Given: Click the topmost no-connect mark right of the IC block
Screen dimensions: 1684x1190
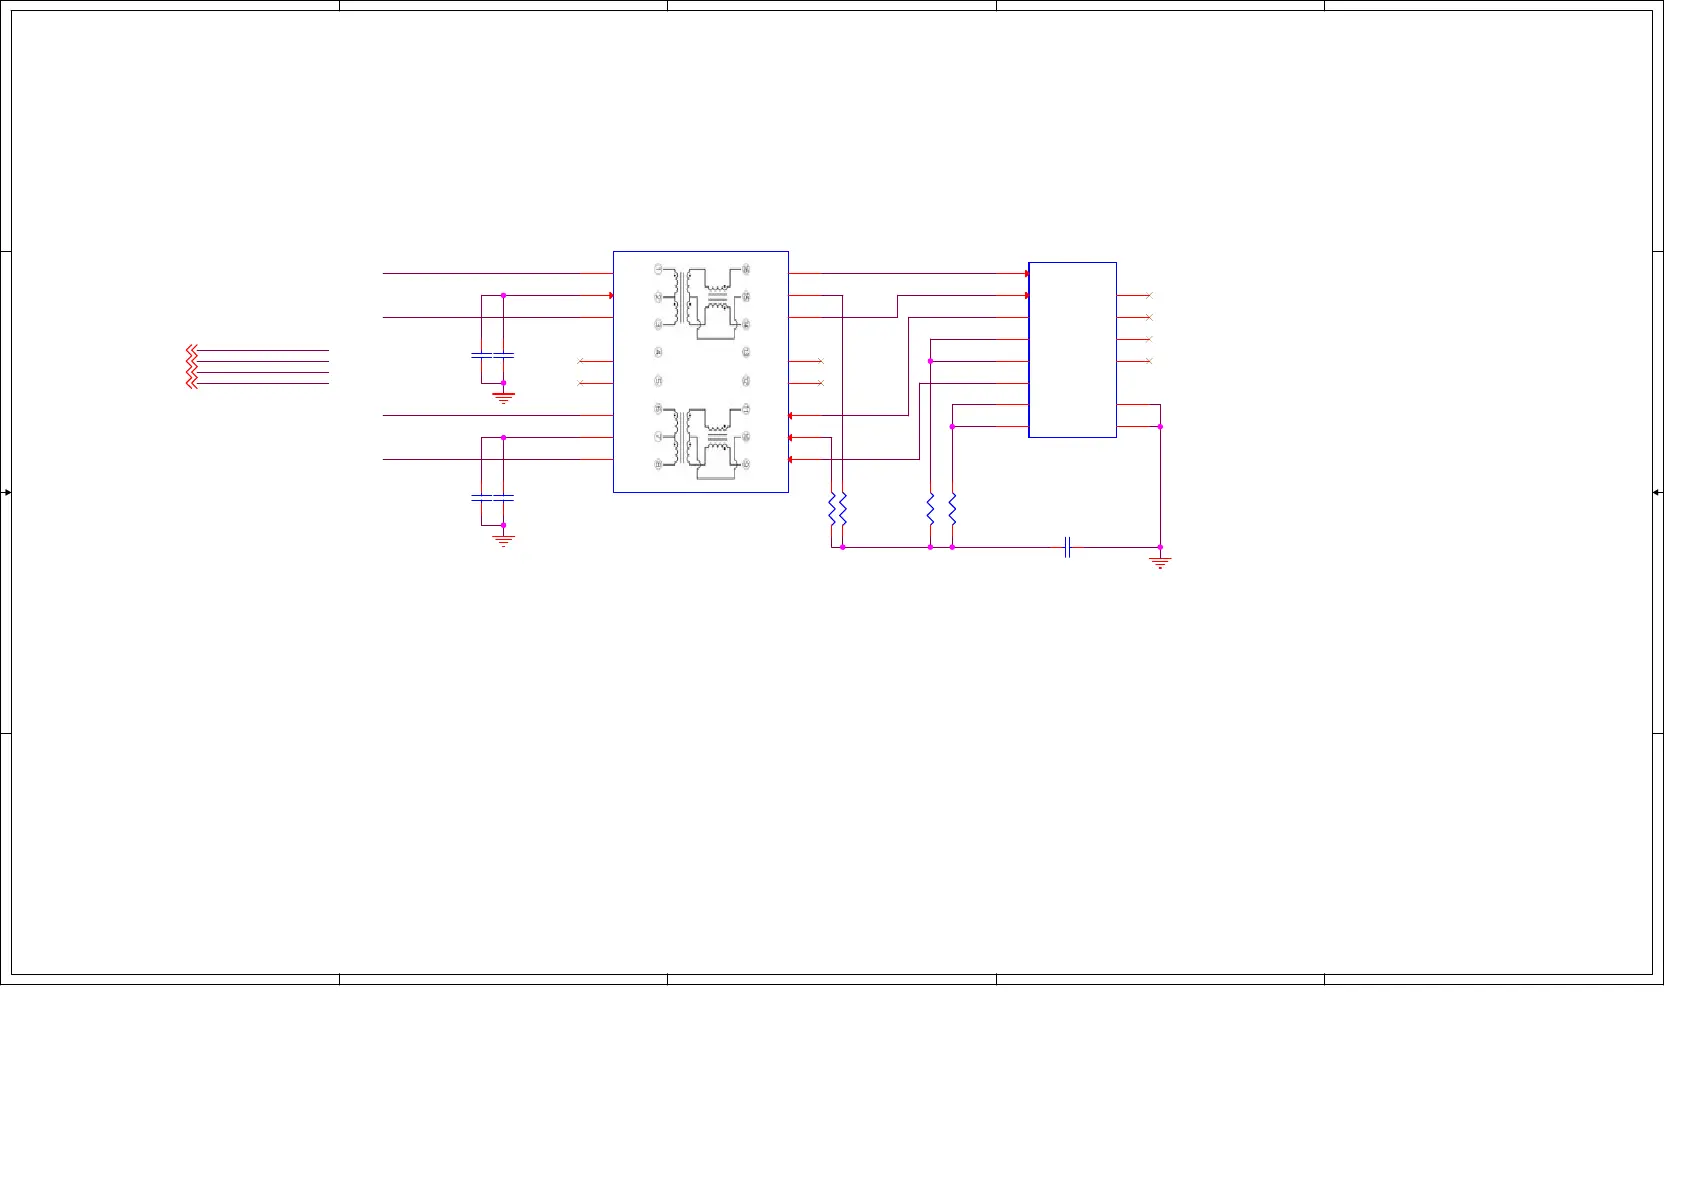Looking at the screenshot, I should pos(1149,295).
